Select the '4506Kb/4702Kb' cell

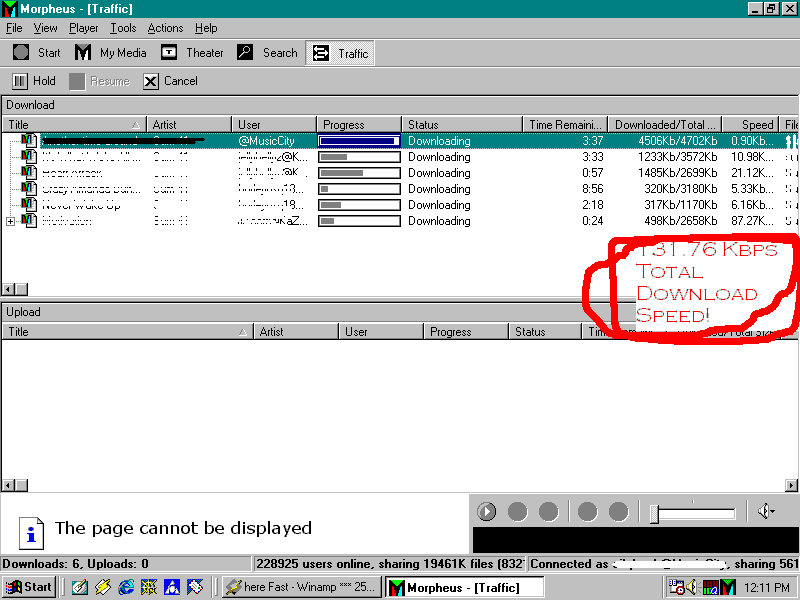click(x=678, y=141)
